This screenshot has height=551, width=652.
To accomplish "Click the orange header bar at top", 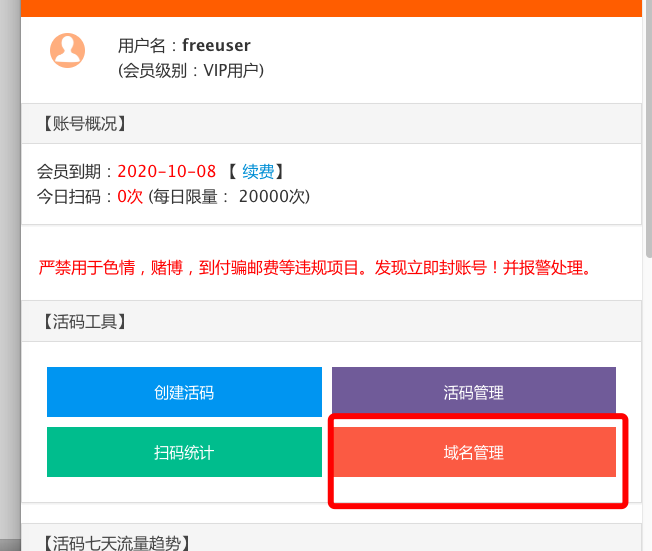I will (331, 8).
